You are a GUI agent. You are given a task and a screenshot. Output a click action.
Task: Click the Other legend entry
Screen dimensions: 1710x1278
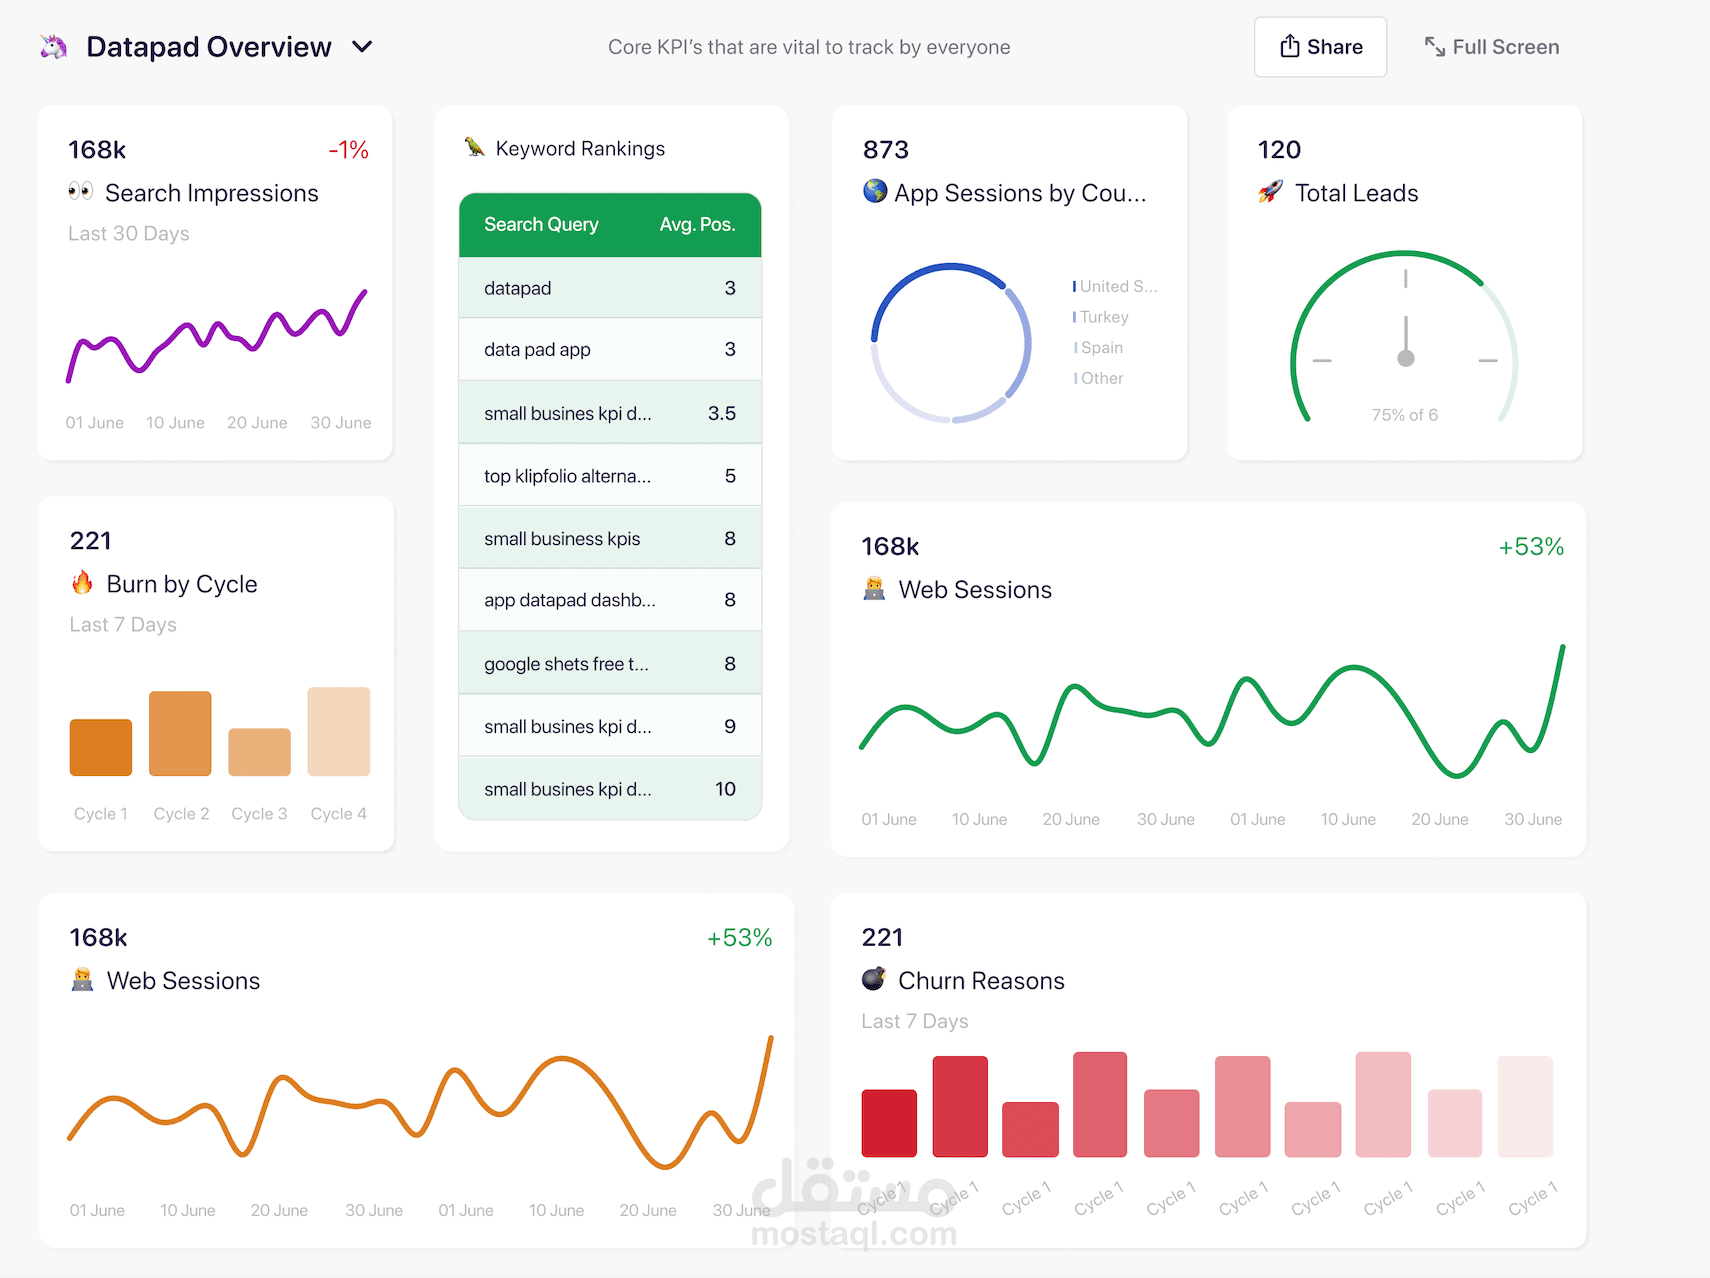click(x=1098, y=378)
